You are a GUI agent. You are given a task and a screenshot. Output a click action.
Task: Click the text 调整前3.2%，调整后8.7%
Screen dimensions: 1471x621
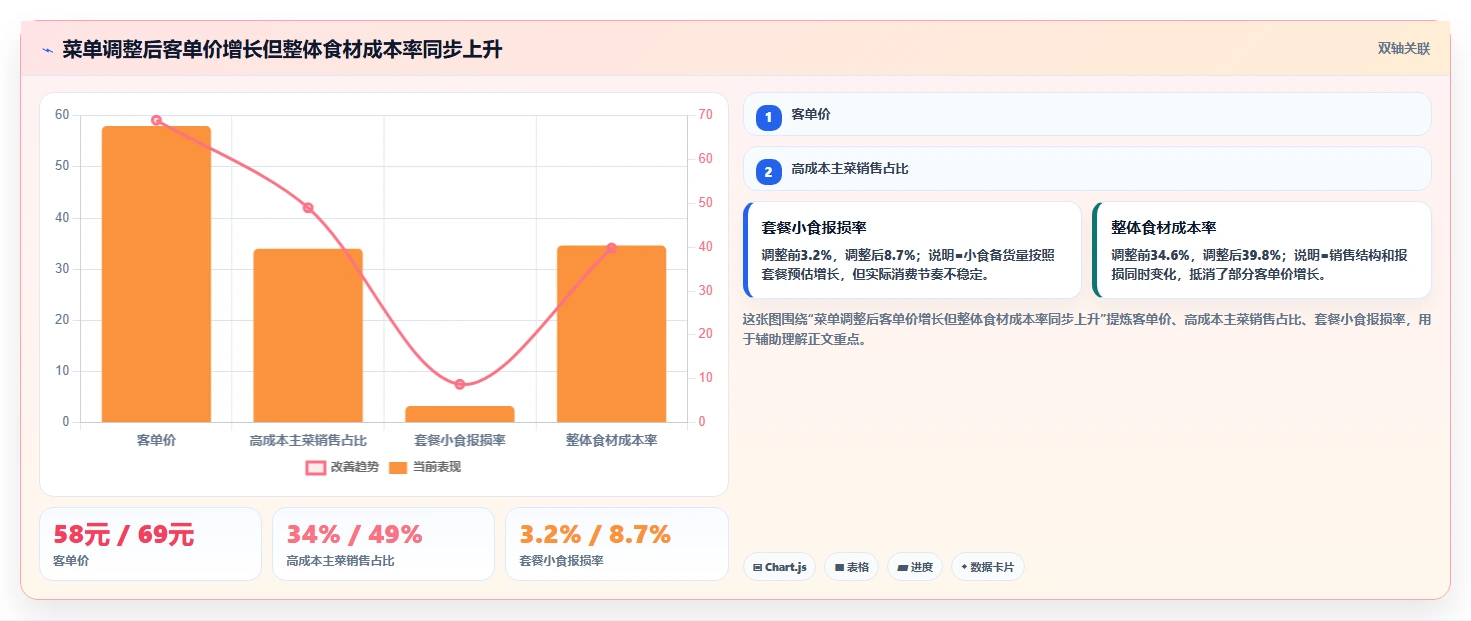click(840, 255)
